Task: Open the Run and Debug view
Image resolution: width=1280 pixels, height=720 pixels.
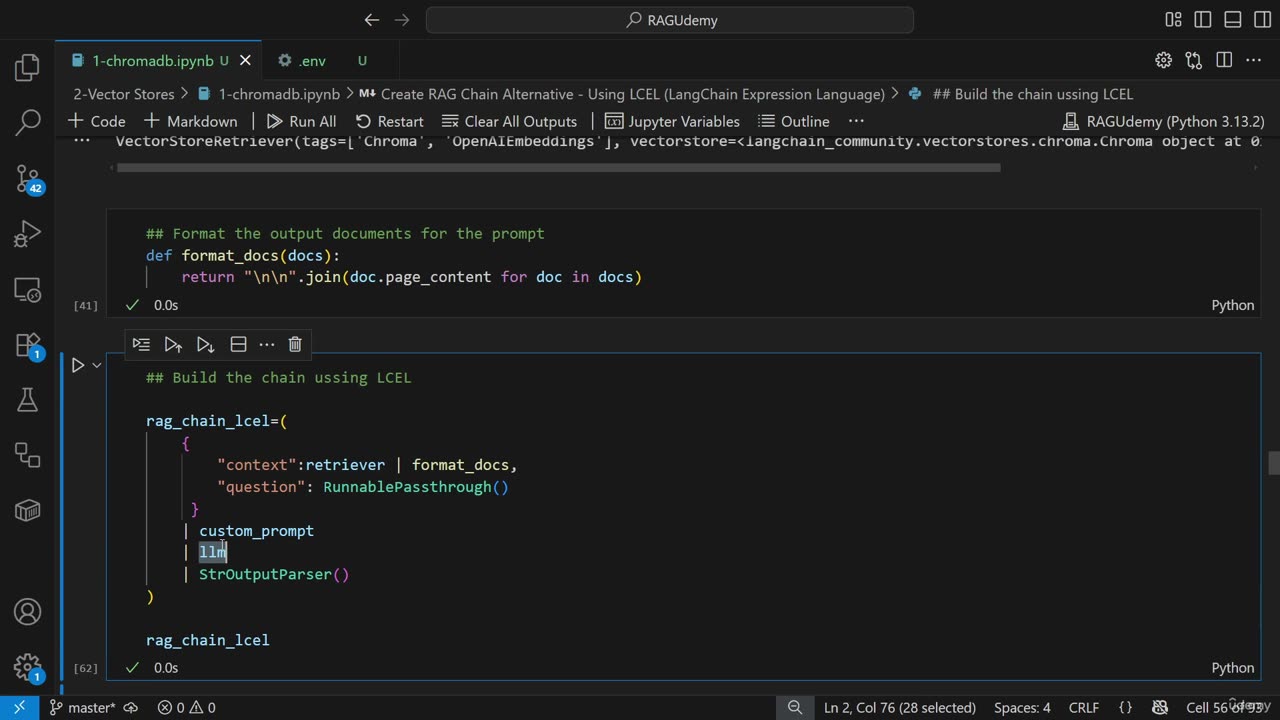Action: 27,235
